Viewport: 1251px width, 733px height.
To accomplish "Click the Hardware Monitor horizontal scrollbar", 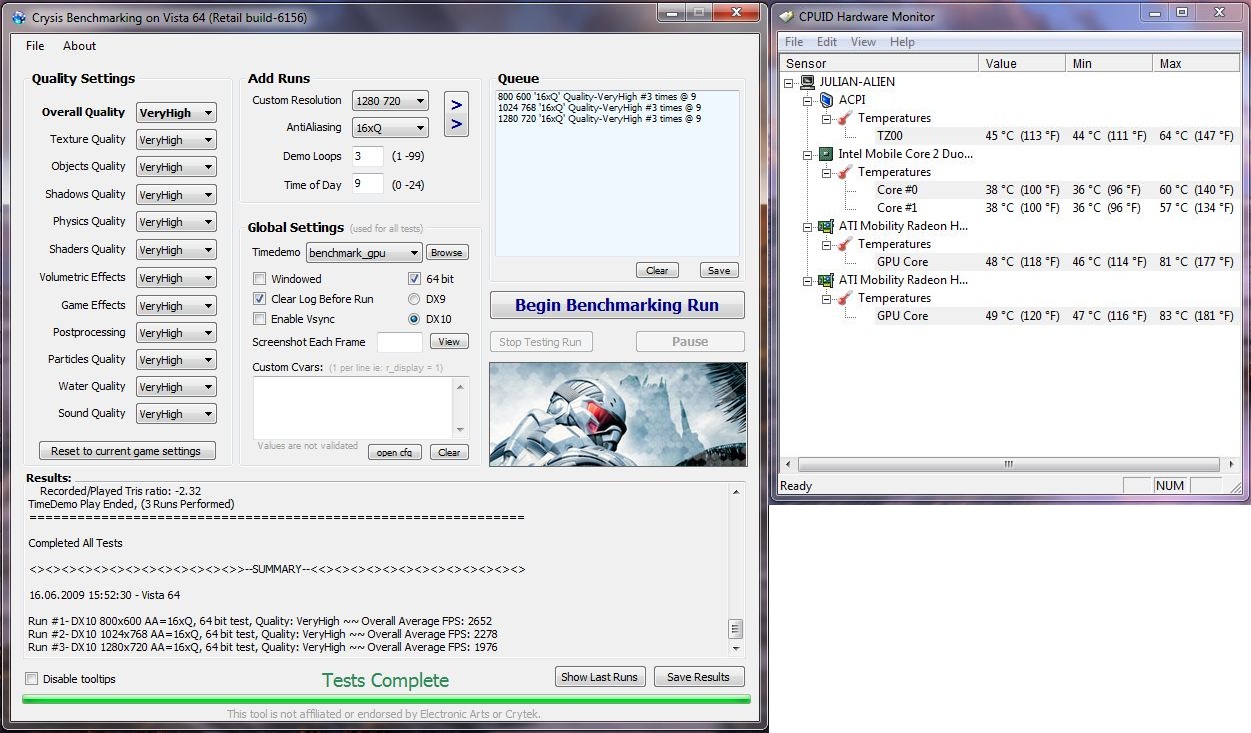I will 1009,465.
